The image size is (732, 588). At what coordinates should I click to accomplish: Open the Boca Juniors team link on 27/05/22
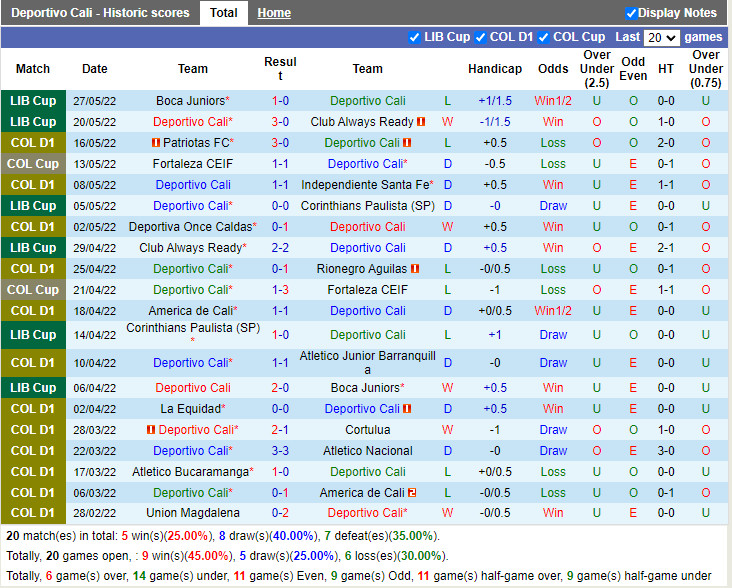(x=189, y=101)
